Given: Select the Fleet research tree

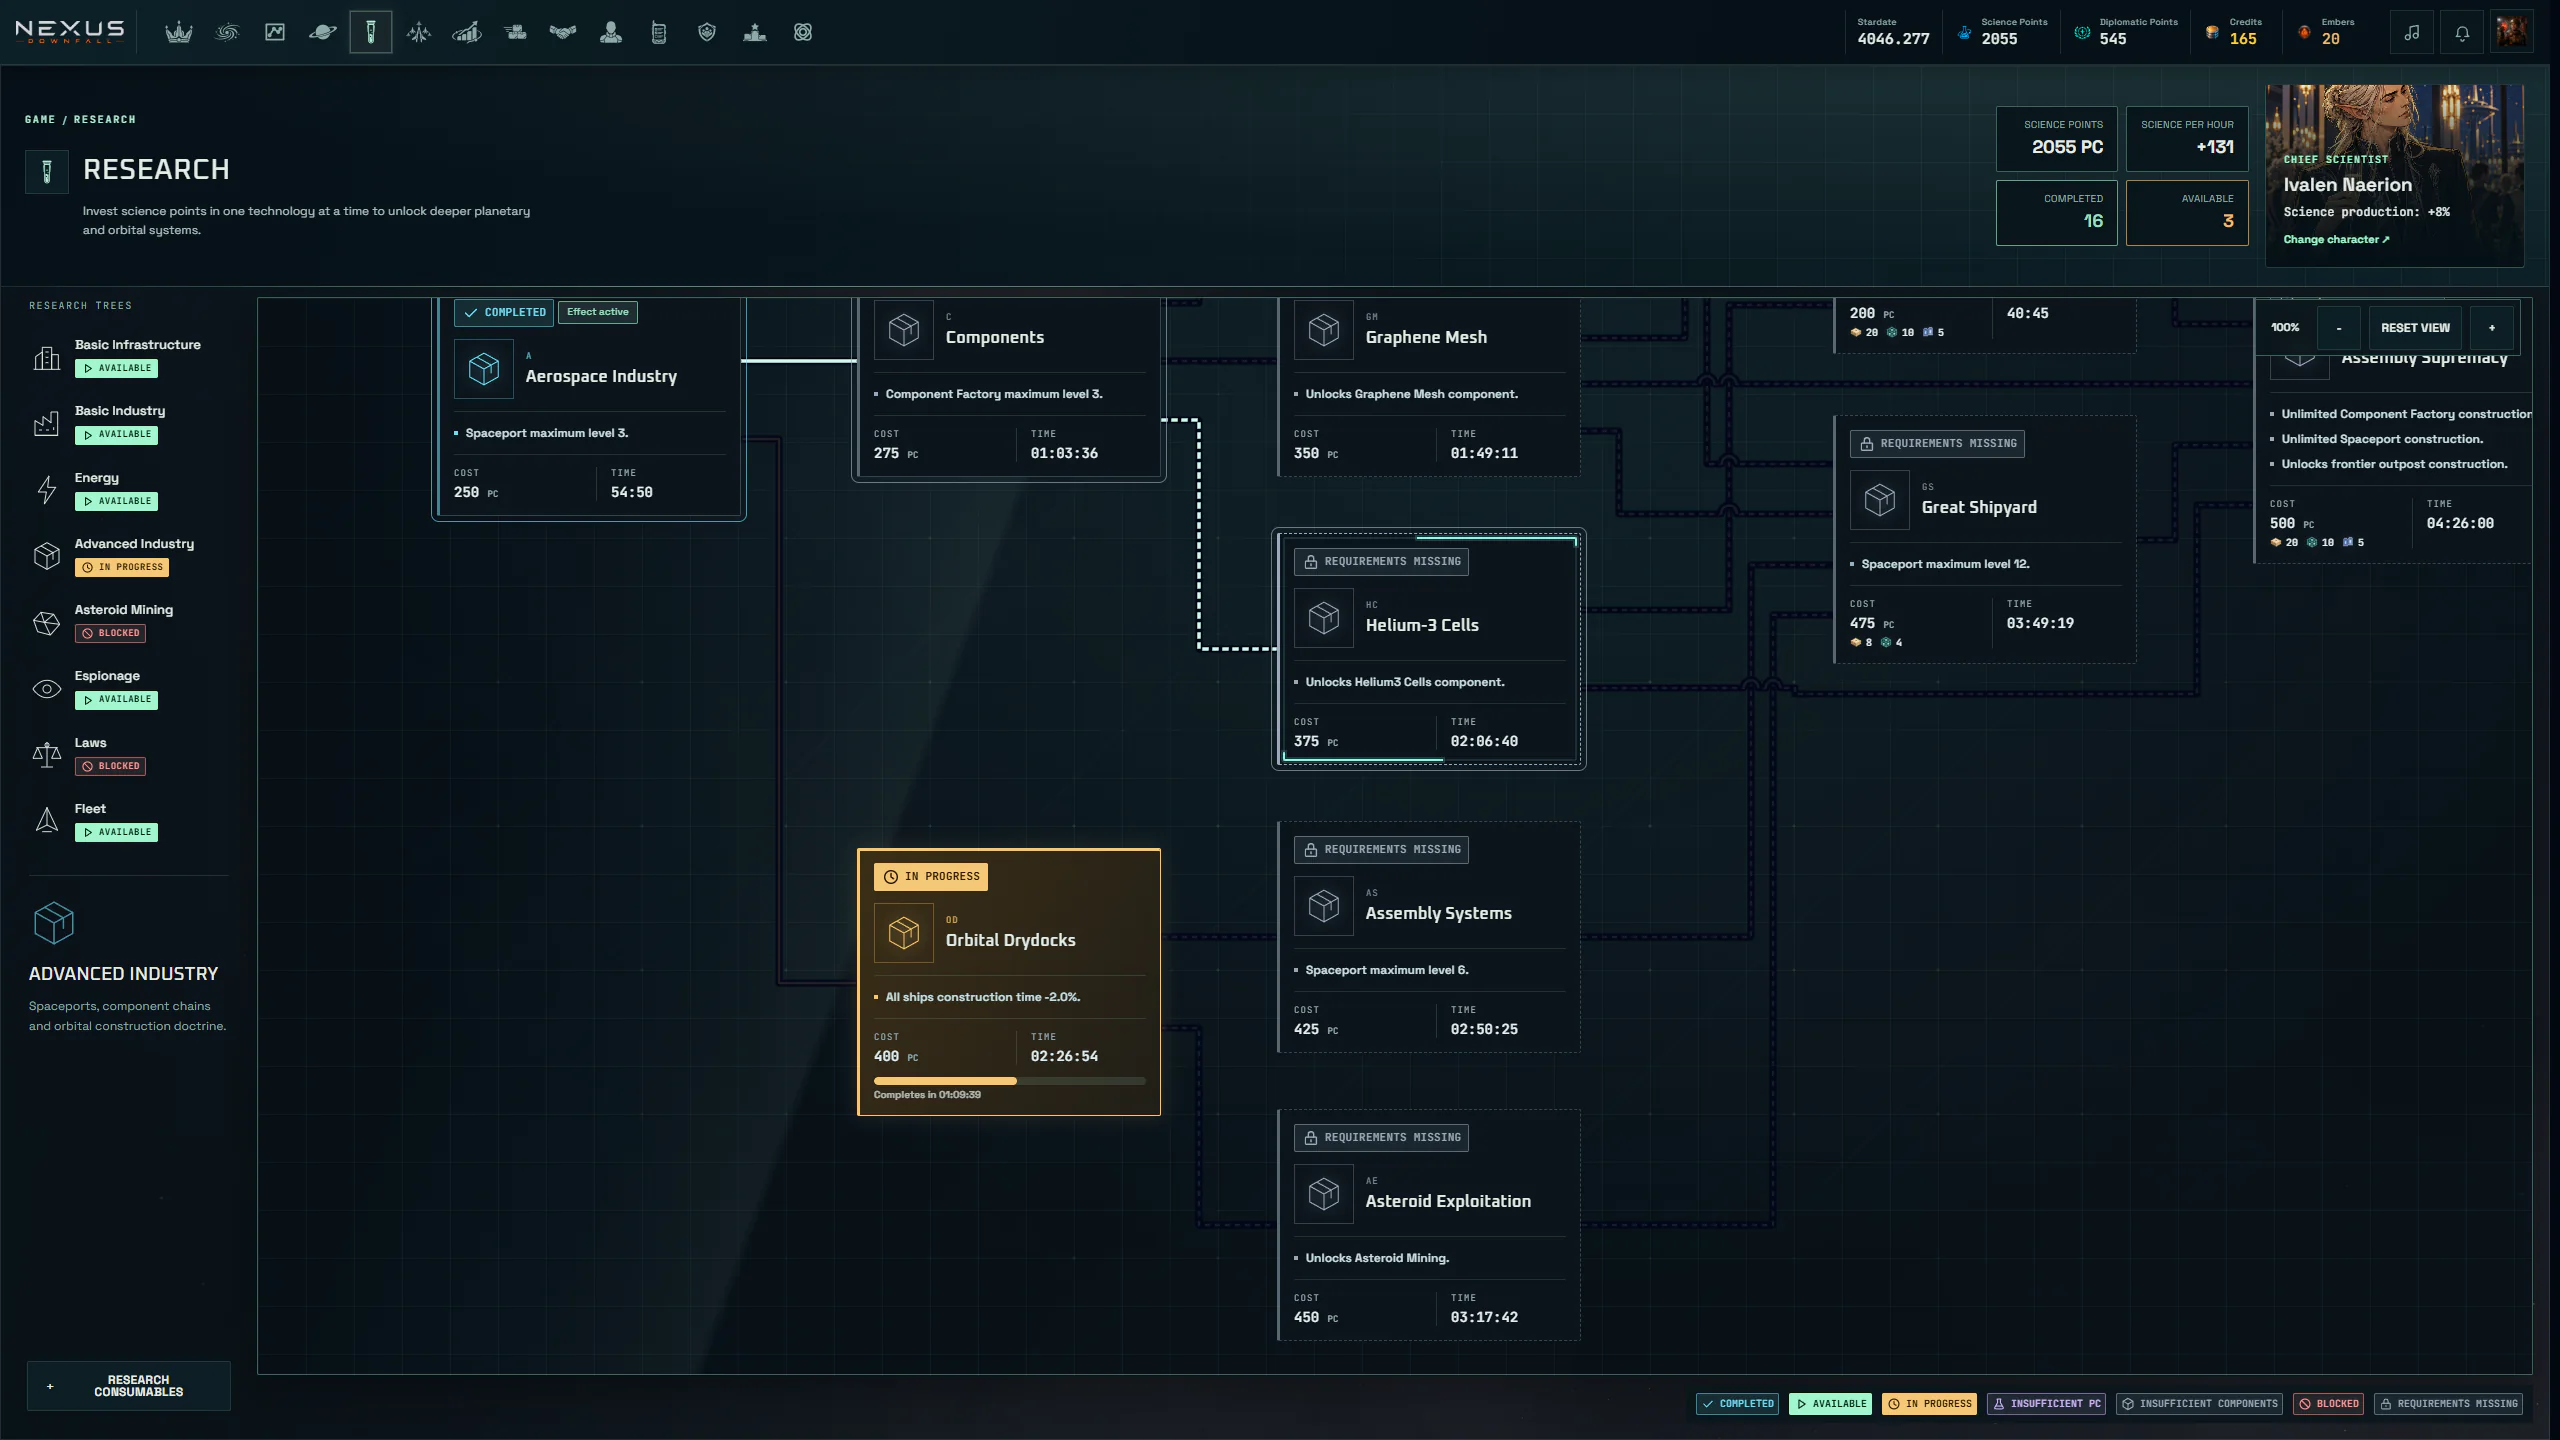Looking at the screenshot, I should click(129, 821).
